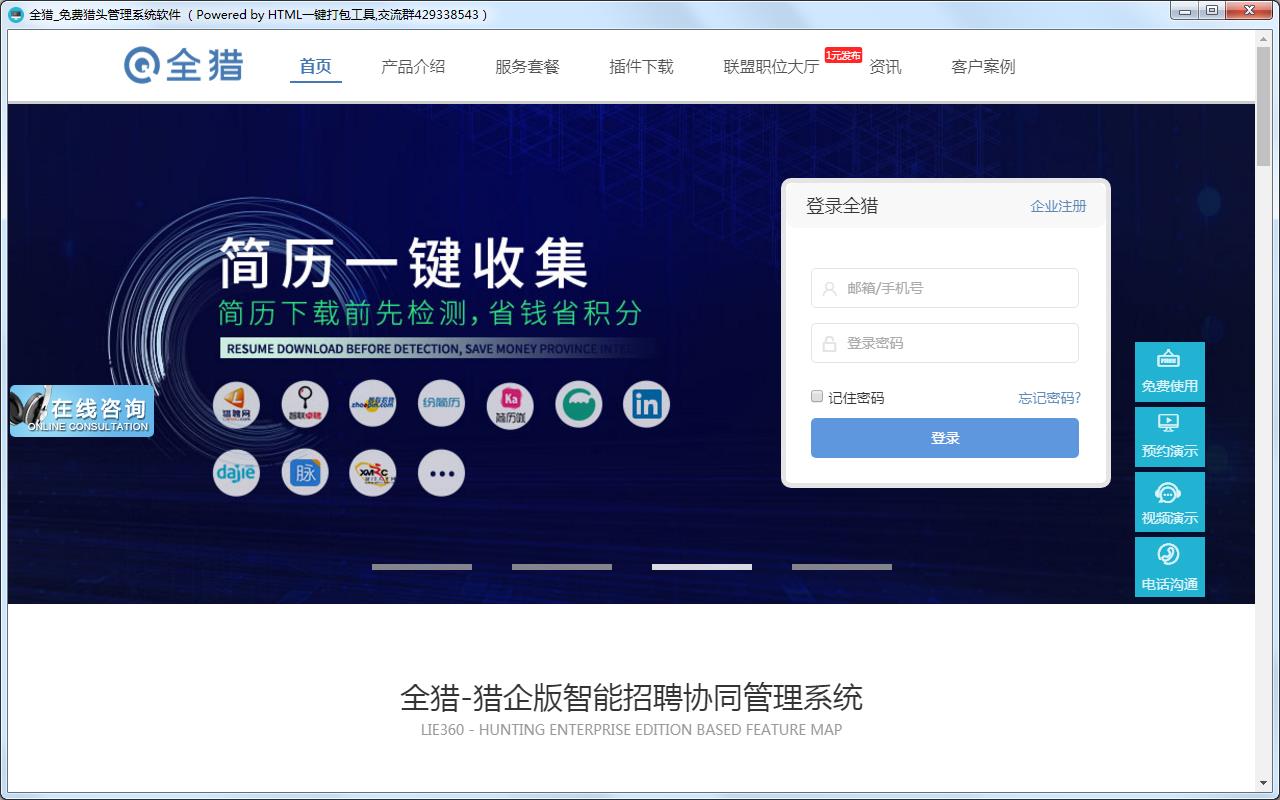Jump to the second banner slide indicator
Viewport: 1280px width, 800px height.
click(x=562, y=567)
